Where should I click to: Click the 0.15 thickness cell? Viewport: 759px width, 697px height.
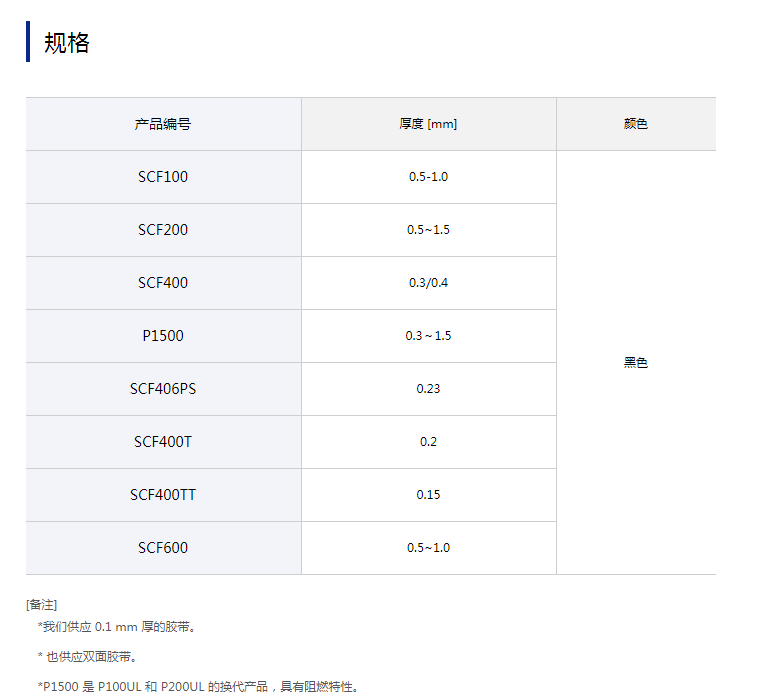coord(428,495)
